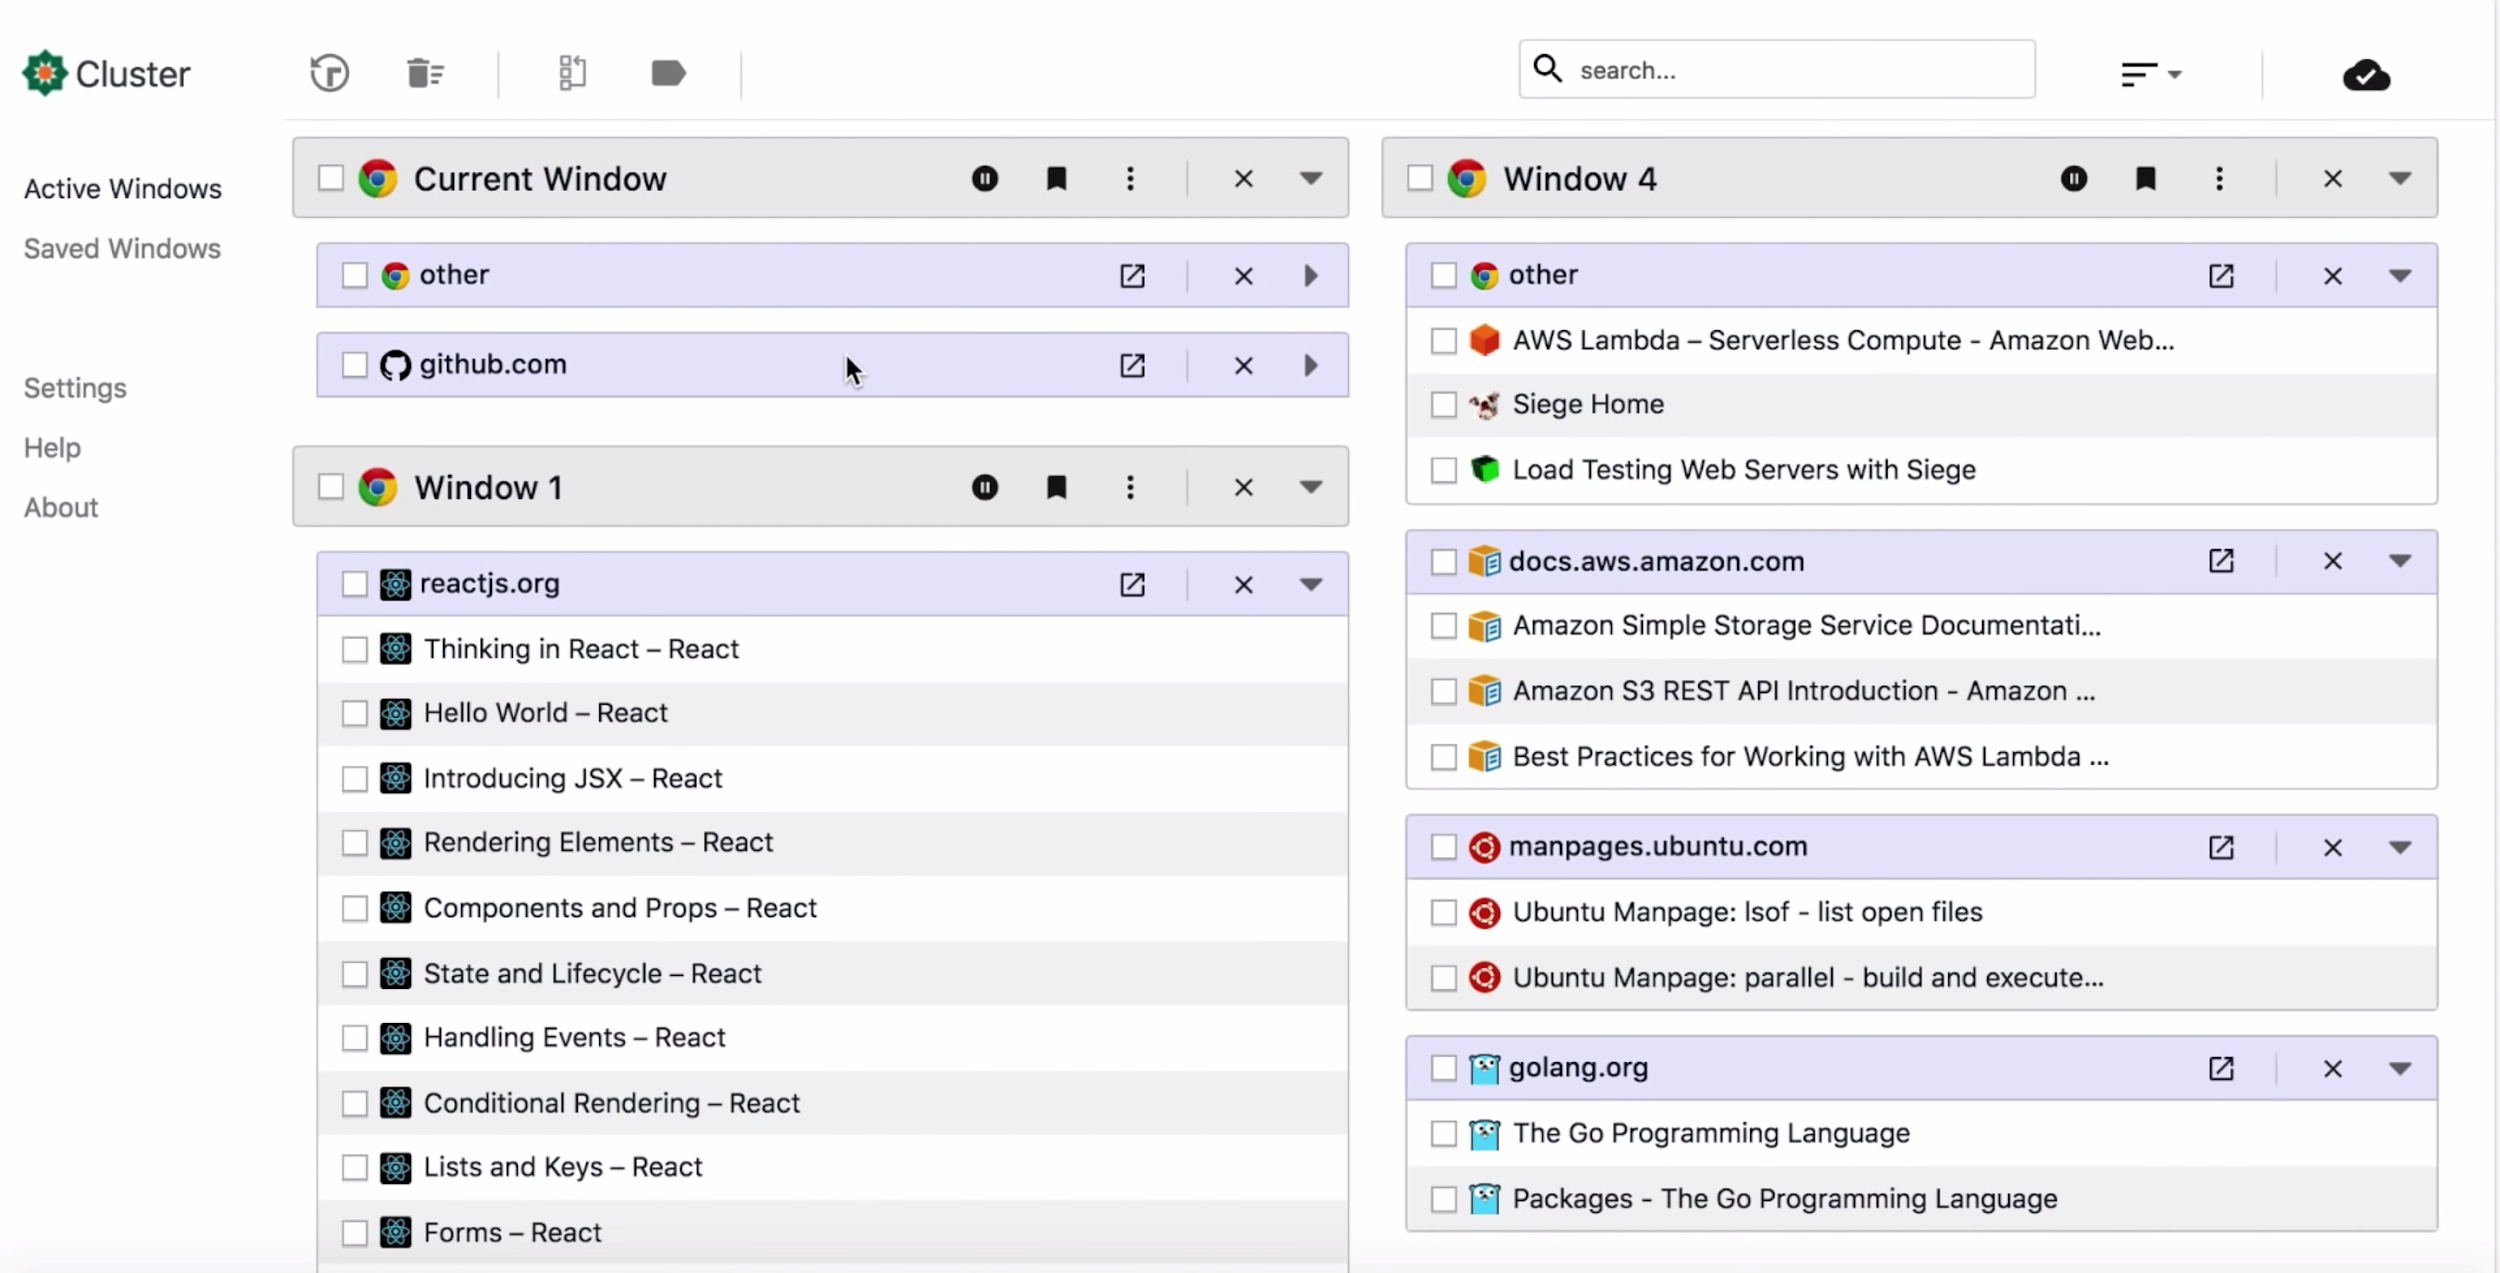
Task: Switch to Saved Windows section
Action: pos(122,248)
